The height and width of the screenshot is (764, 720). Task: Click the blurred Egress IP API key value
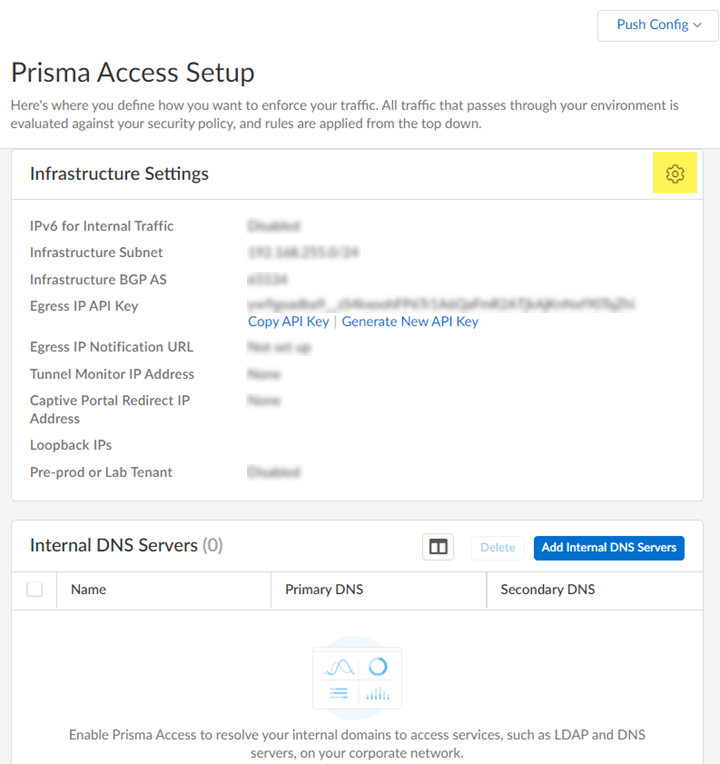click(x=441, y=303)
